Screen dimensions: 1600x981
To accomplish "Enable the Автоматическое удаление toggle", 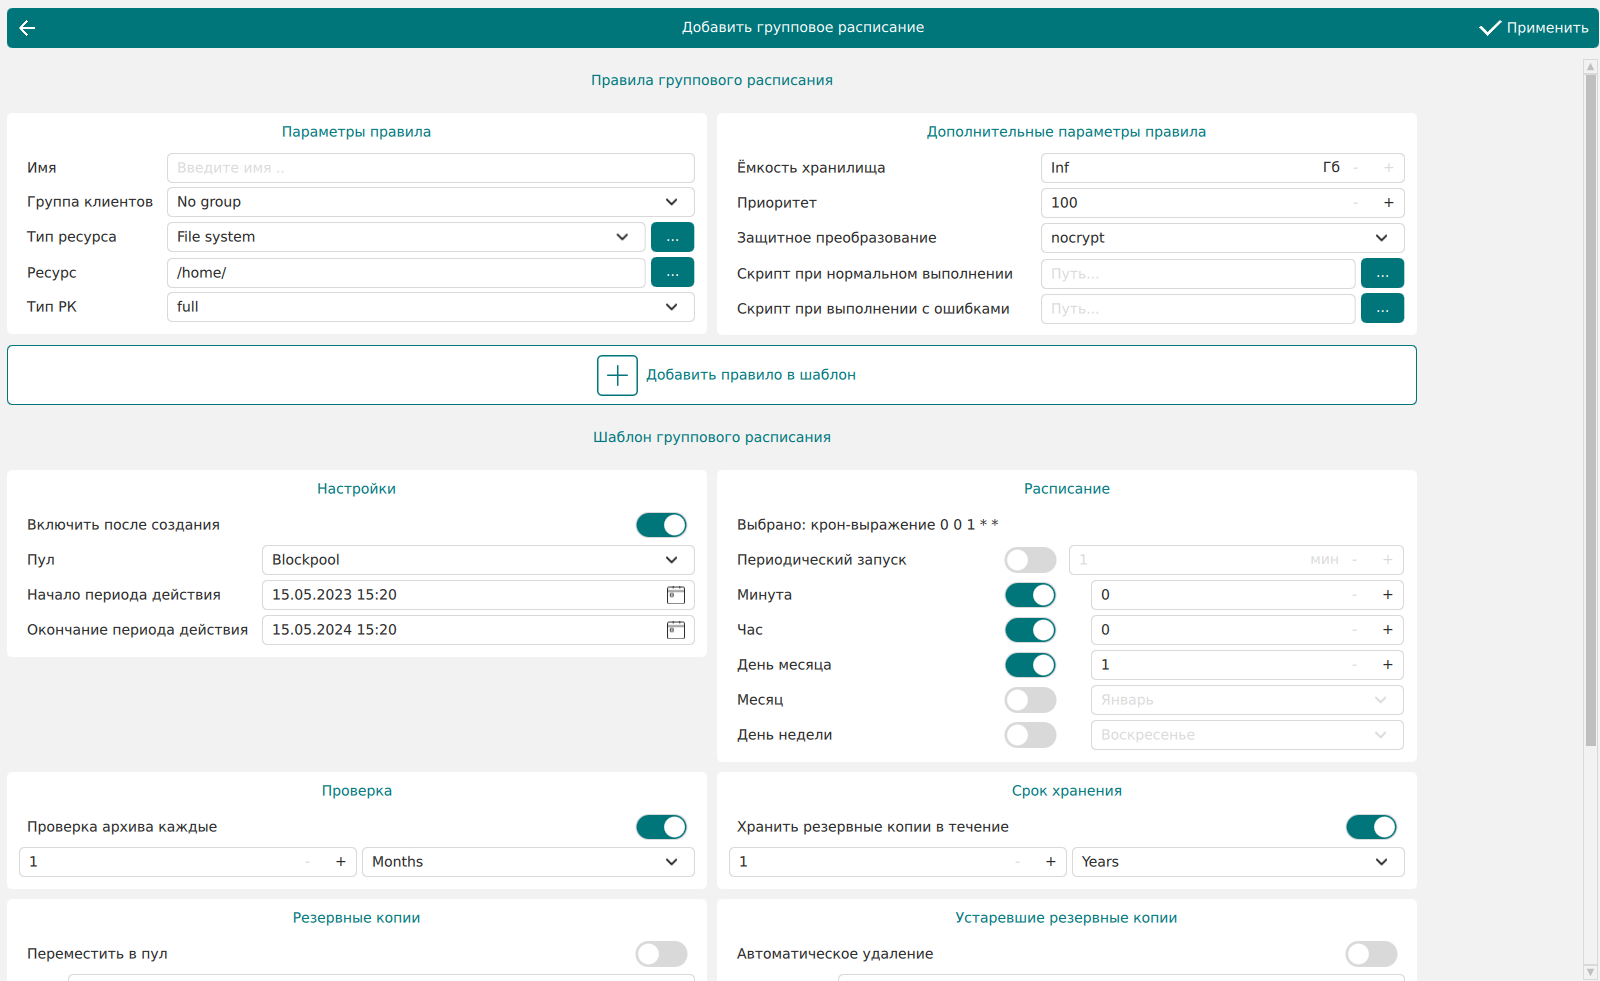I will (x=1371, y=954).
